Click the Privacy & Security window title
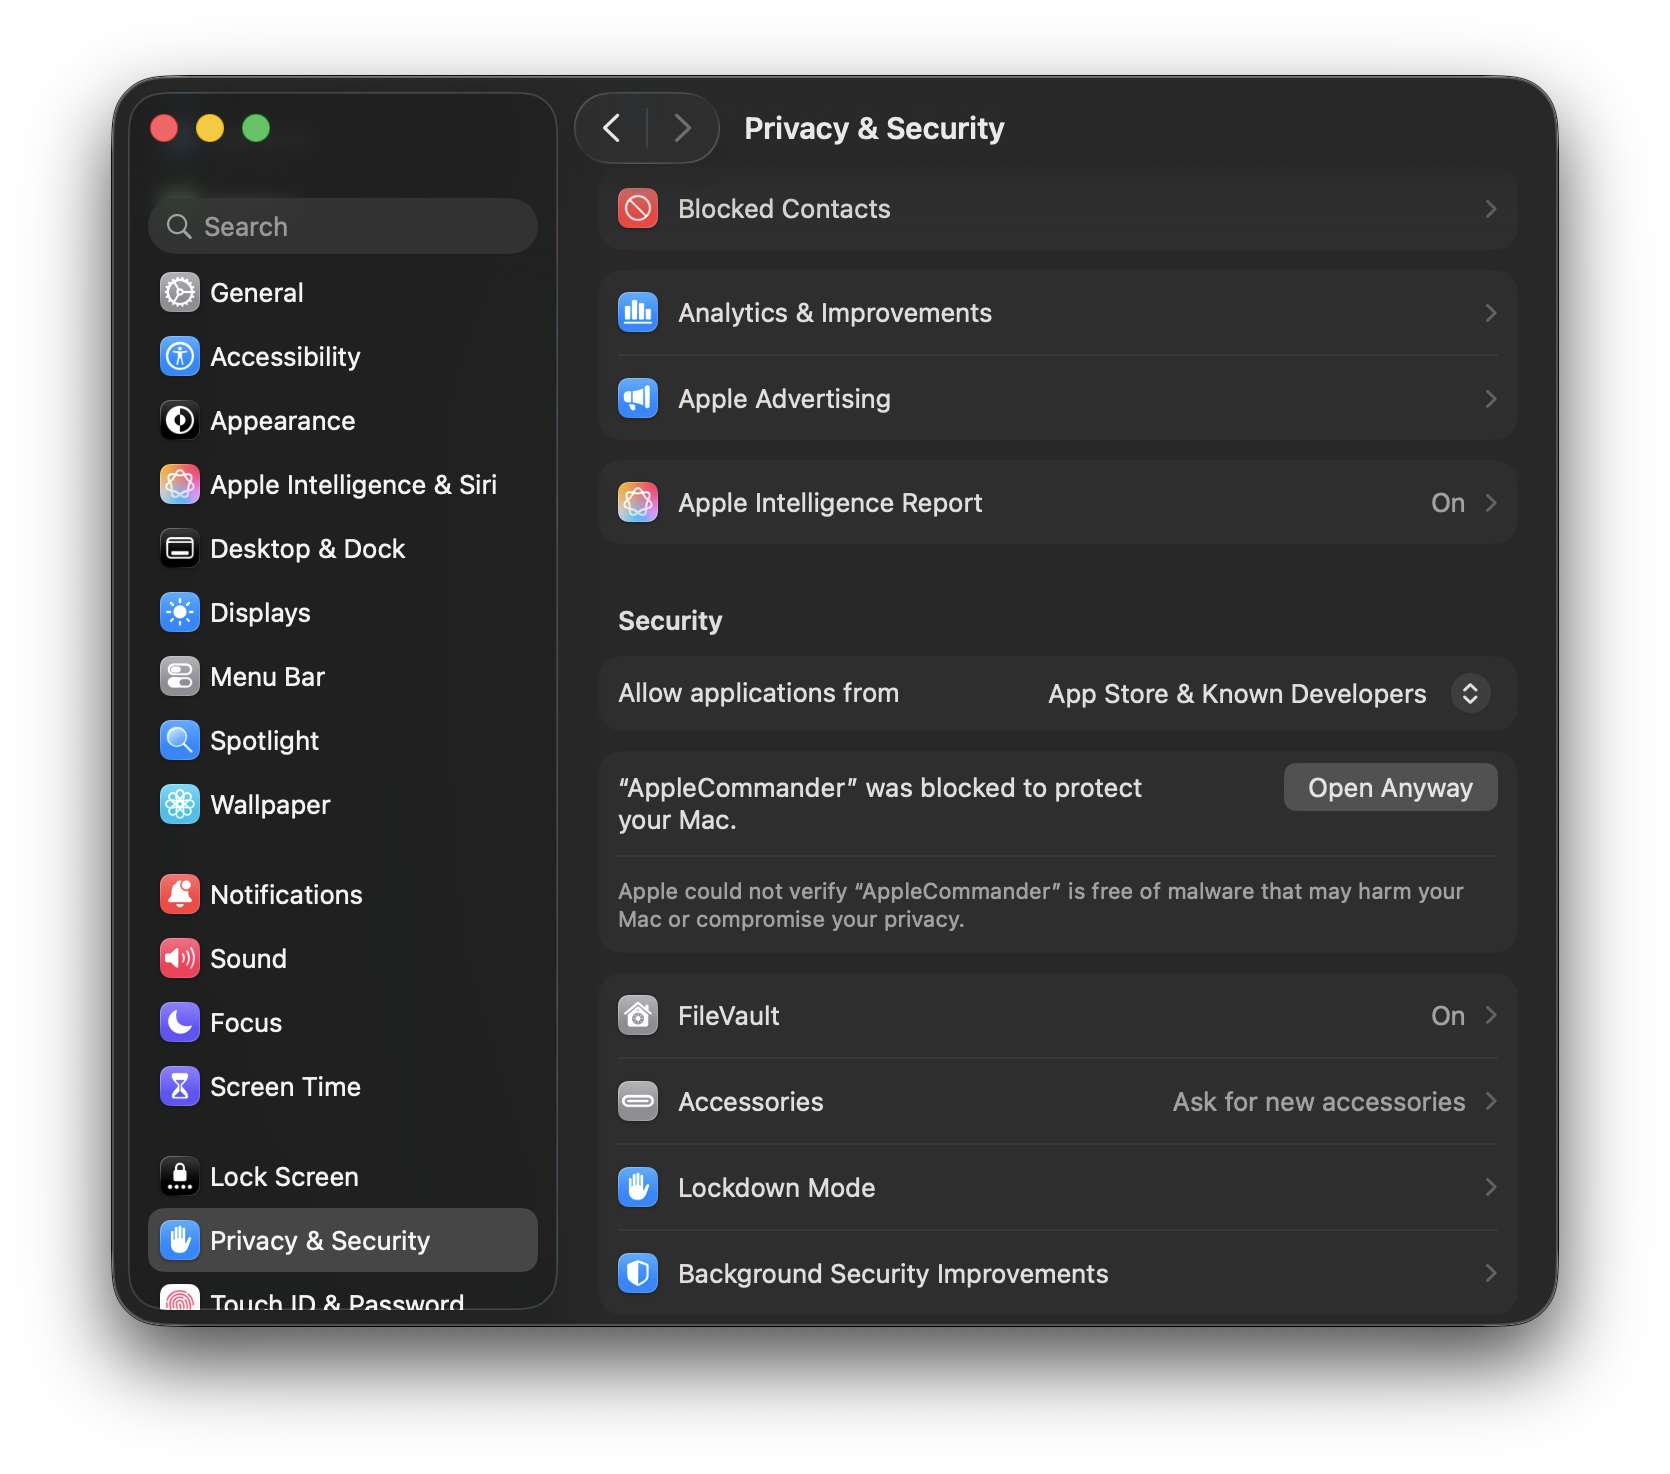The width and height of the screenshot is (1670, 1474). pos(874,128)
